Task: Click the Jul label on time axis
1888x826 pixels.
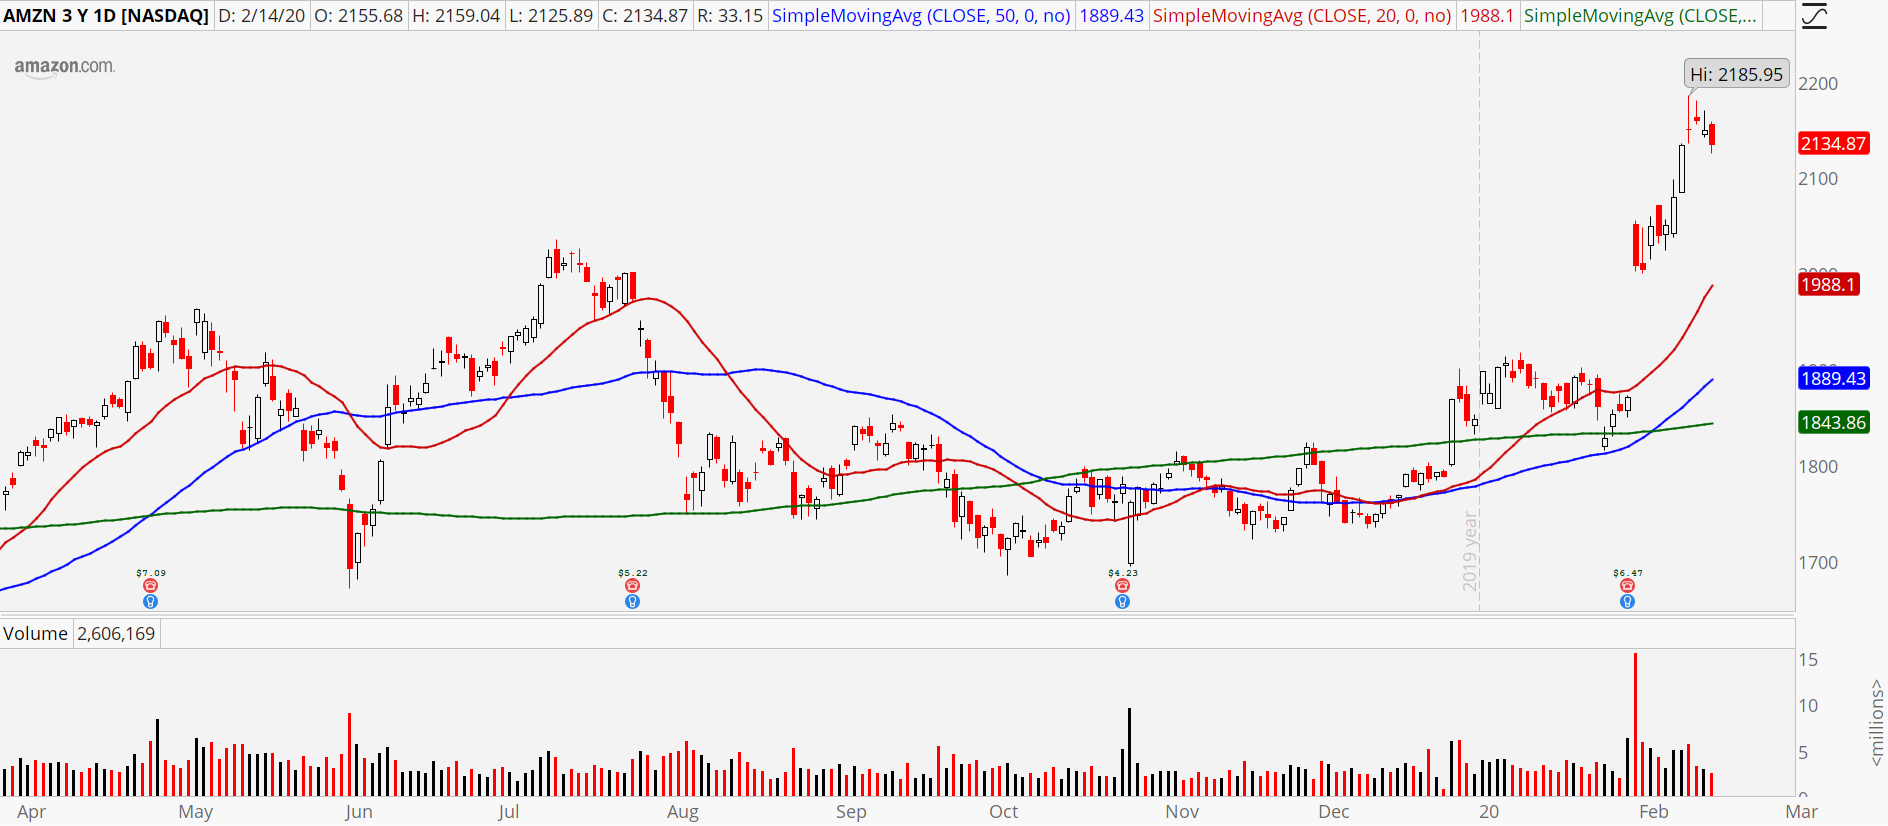Action: [508, 812]
